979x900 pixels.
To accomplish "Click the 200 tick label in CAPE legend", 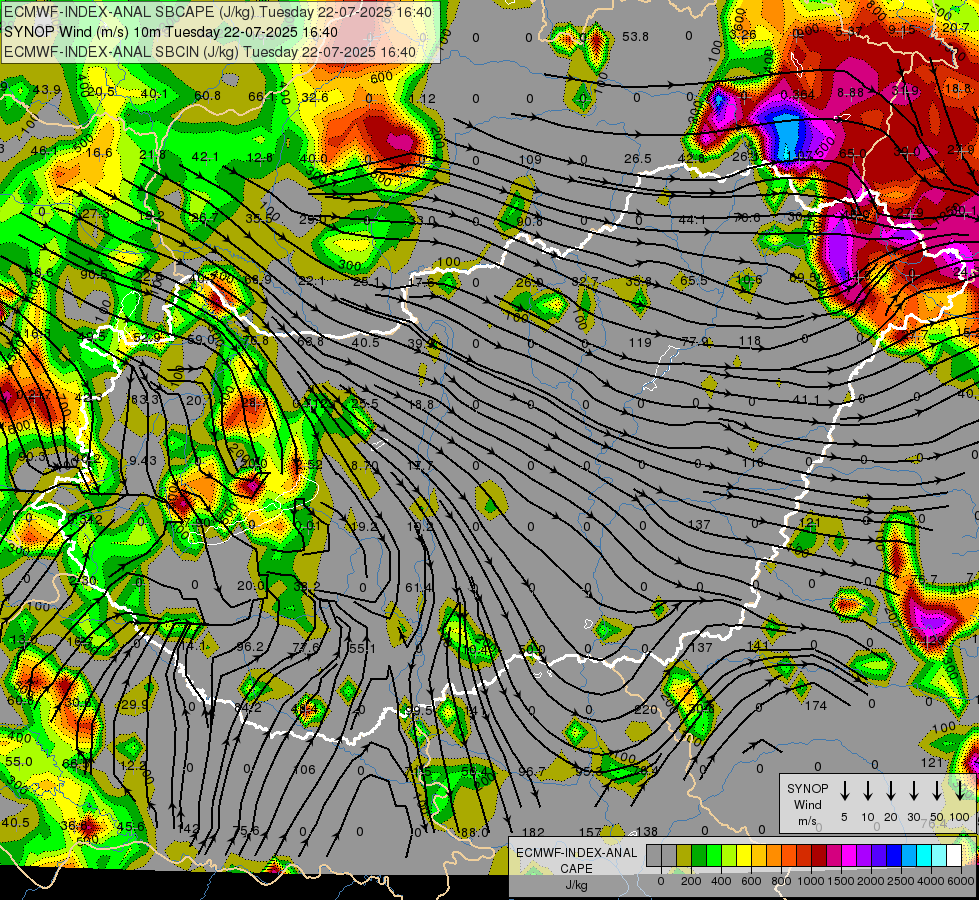I will click(691, 881).
